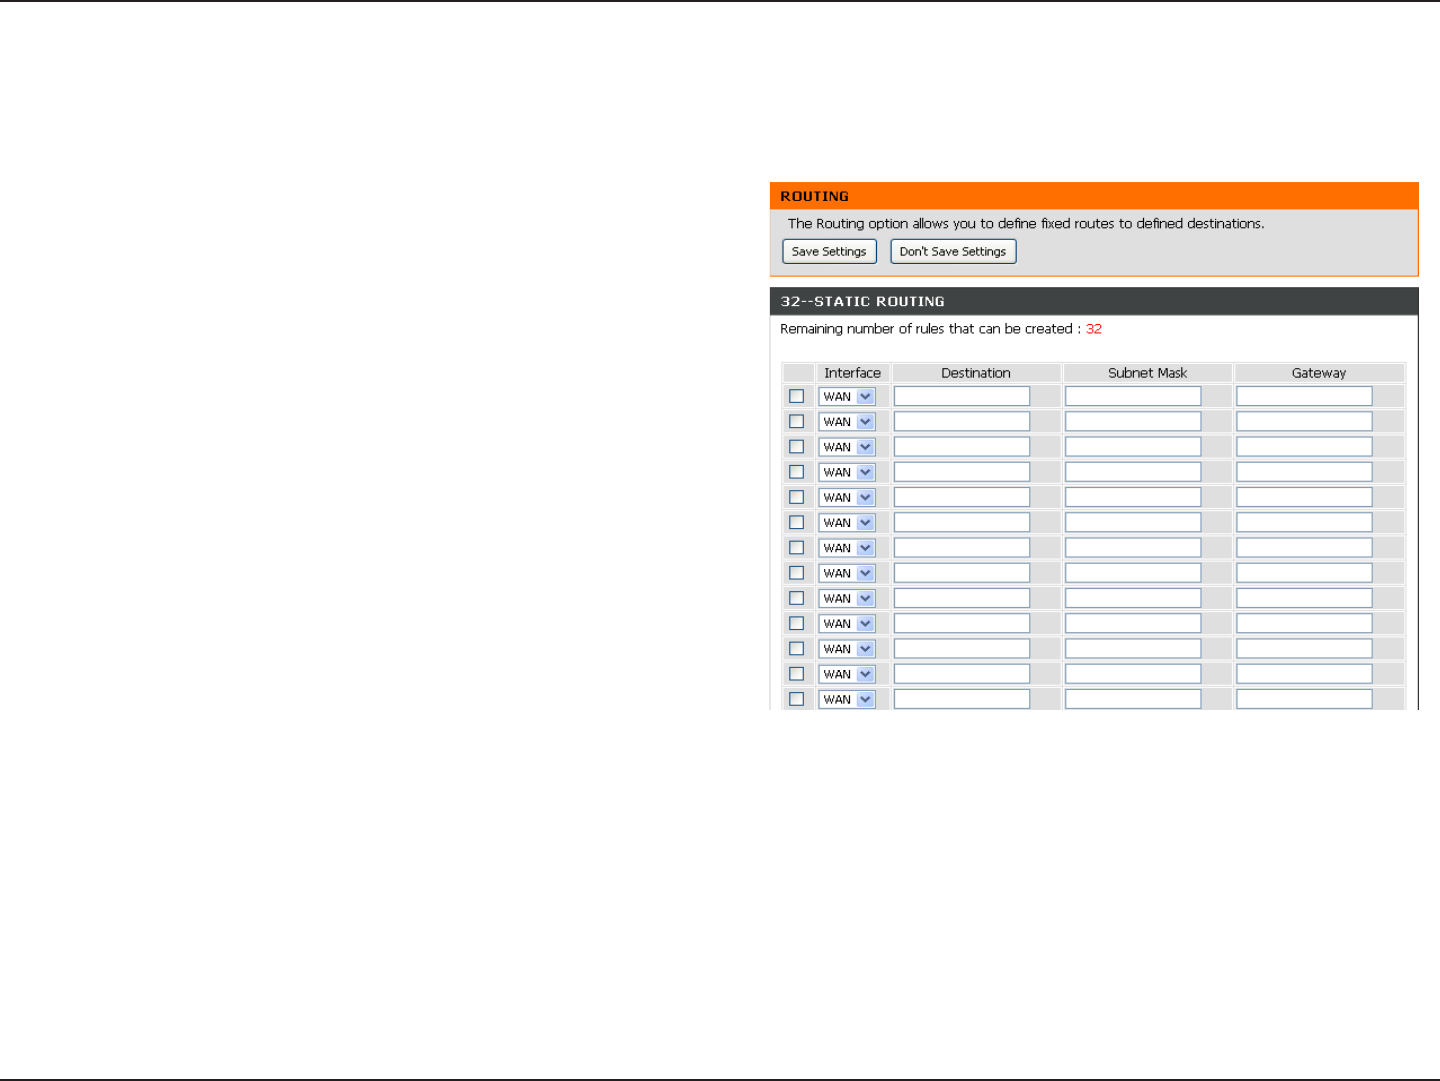Image resolution: width=1440 pixels, height=1081 pixels.
Task: Expand the WAN interface dropdown in row six
Action: coord(847,523)
